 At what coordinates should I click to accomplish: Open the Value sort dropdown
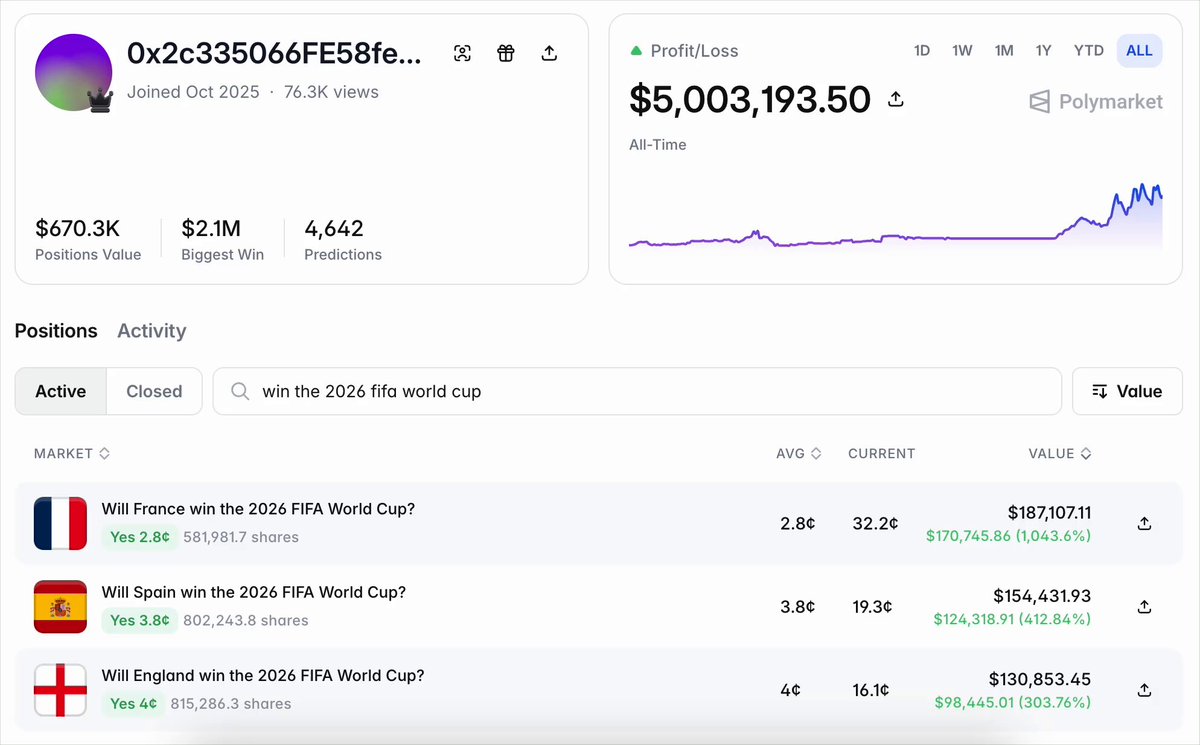[x=1127, y=391]
